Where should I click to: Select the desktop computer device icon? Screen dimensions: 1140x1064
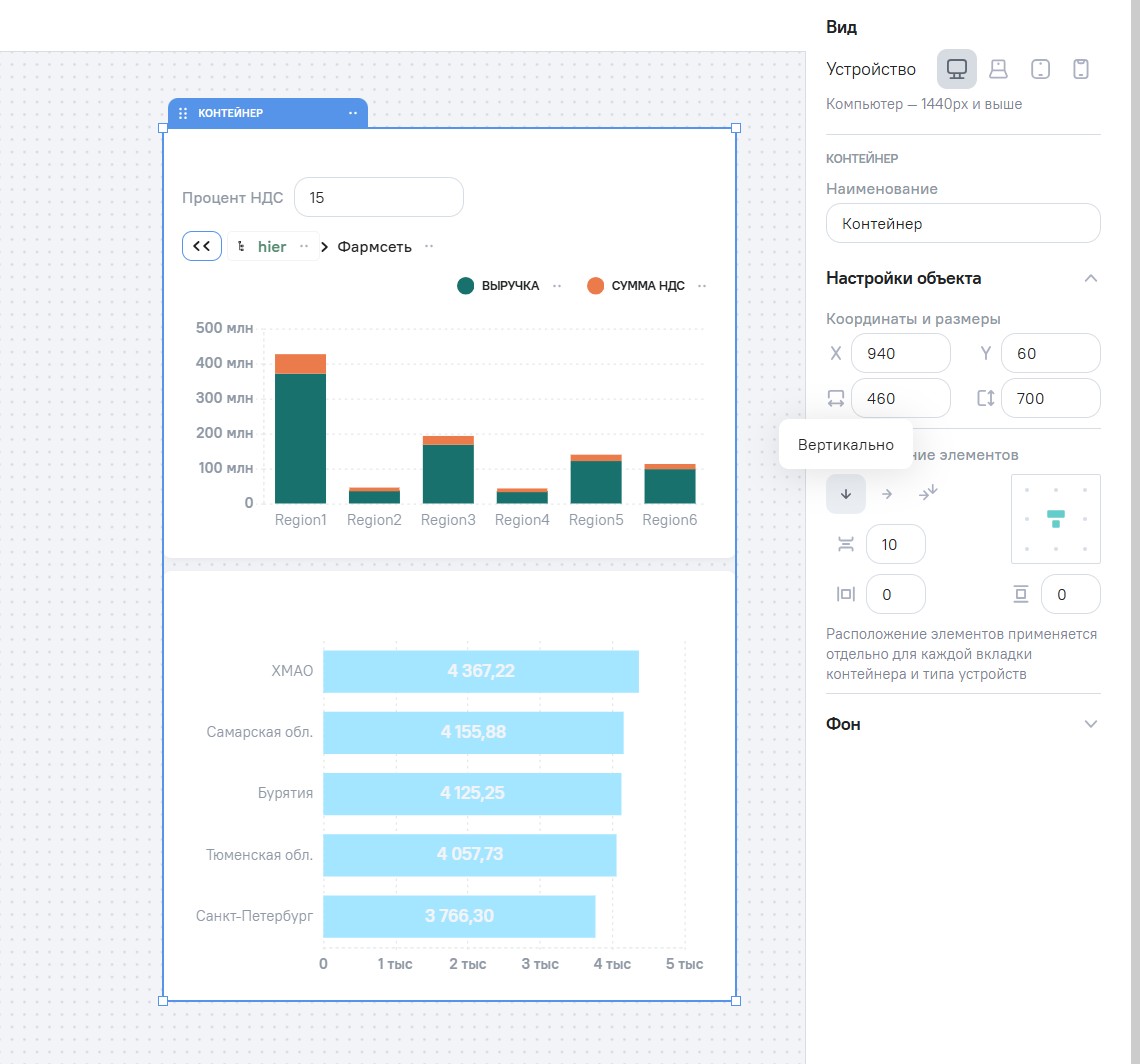(x=957, y=69)
